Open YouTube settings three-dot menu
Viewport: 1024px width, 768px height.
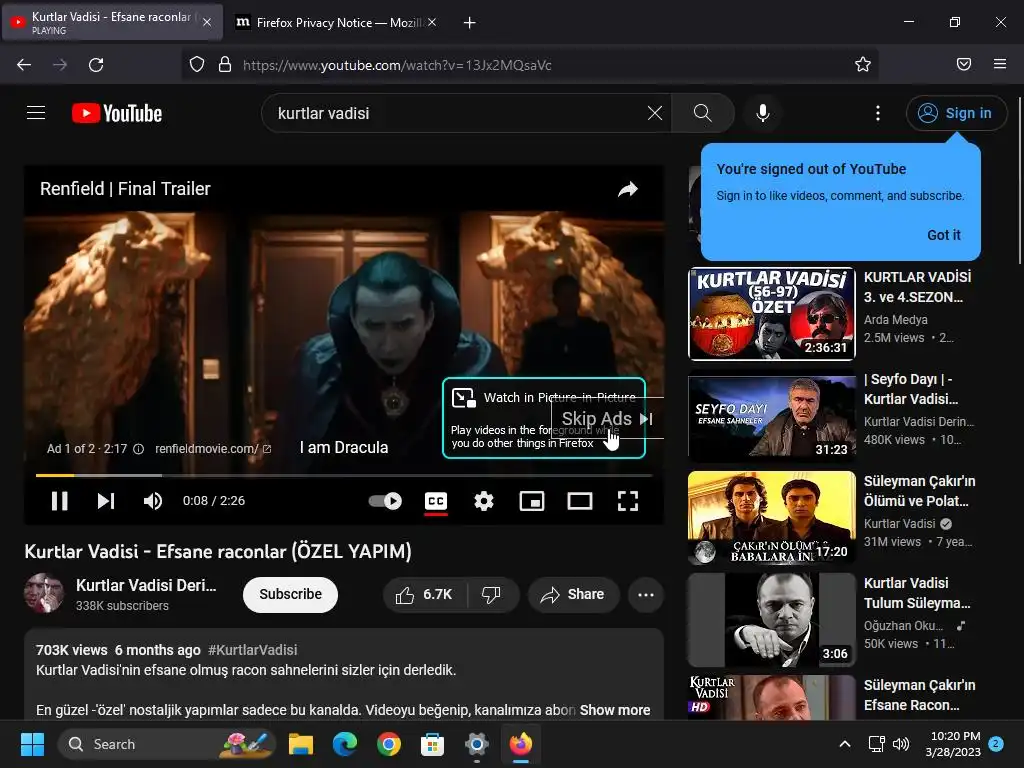pos(878,113)
